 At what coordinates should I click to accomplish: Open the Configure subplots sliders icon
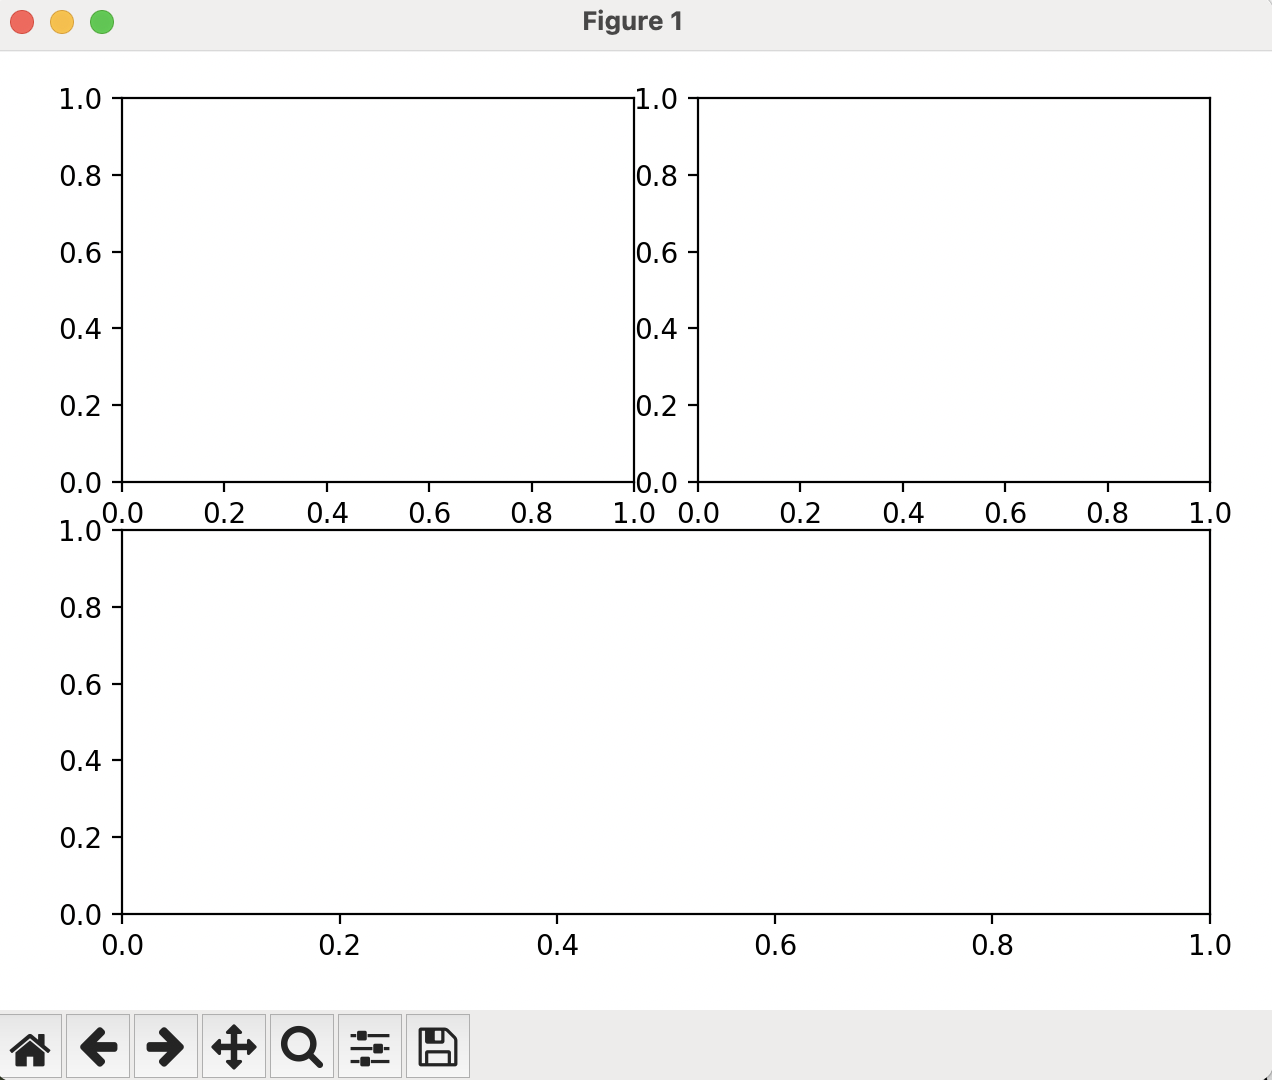coord(369,1046)
